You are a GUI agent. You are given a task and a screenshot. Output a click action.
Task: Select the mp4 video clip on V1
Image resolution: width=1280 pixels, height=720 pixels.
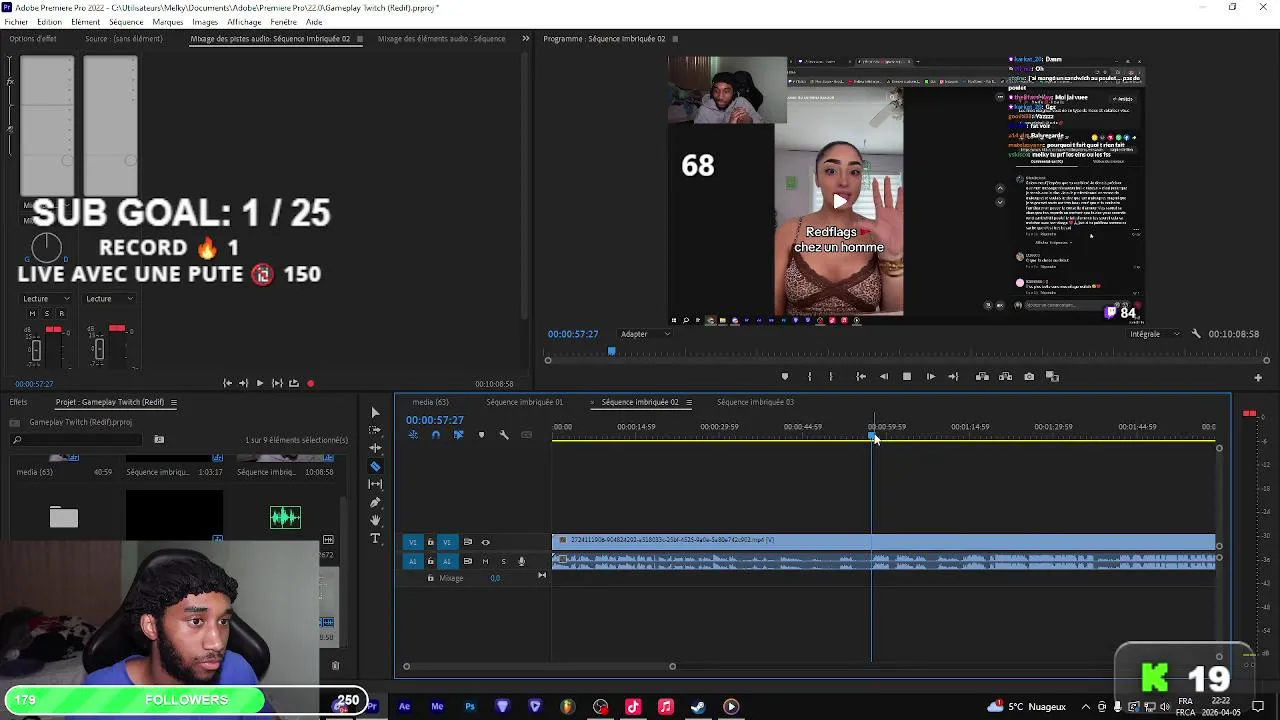tap(883, 541)
